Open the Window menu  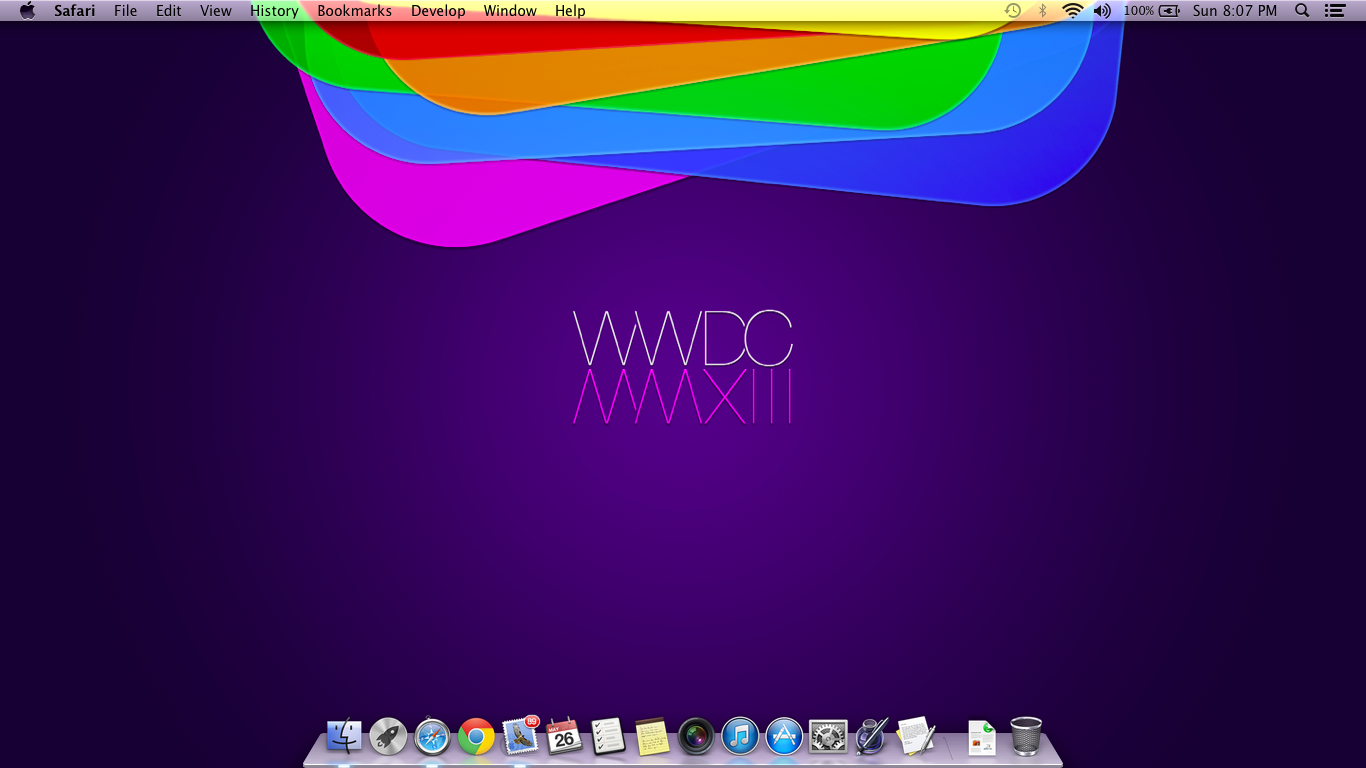coord(510,11)
